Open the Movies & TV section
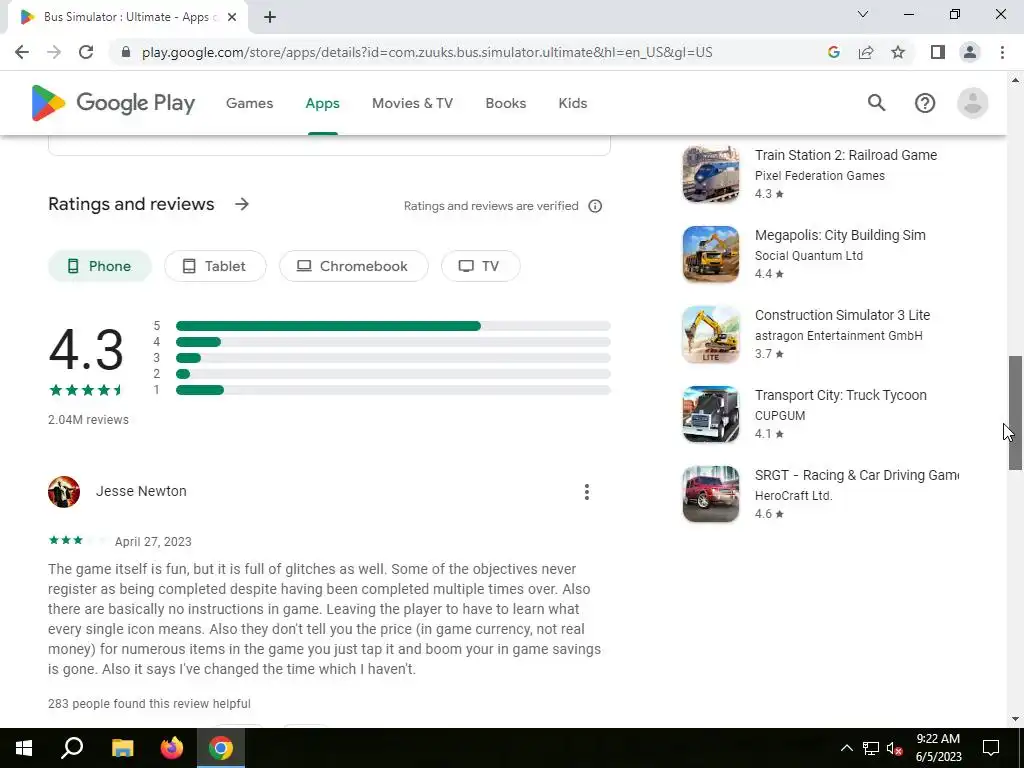Viewport: 1024px width, 768px height. [x=412, y=103]
